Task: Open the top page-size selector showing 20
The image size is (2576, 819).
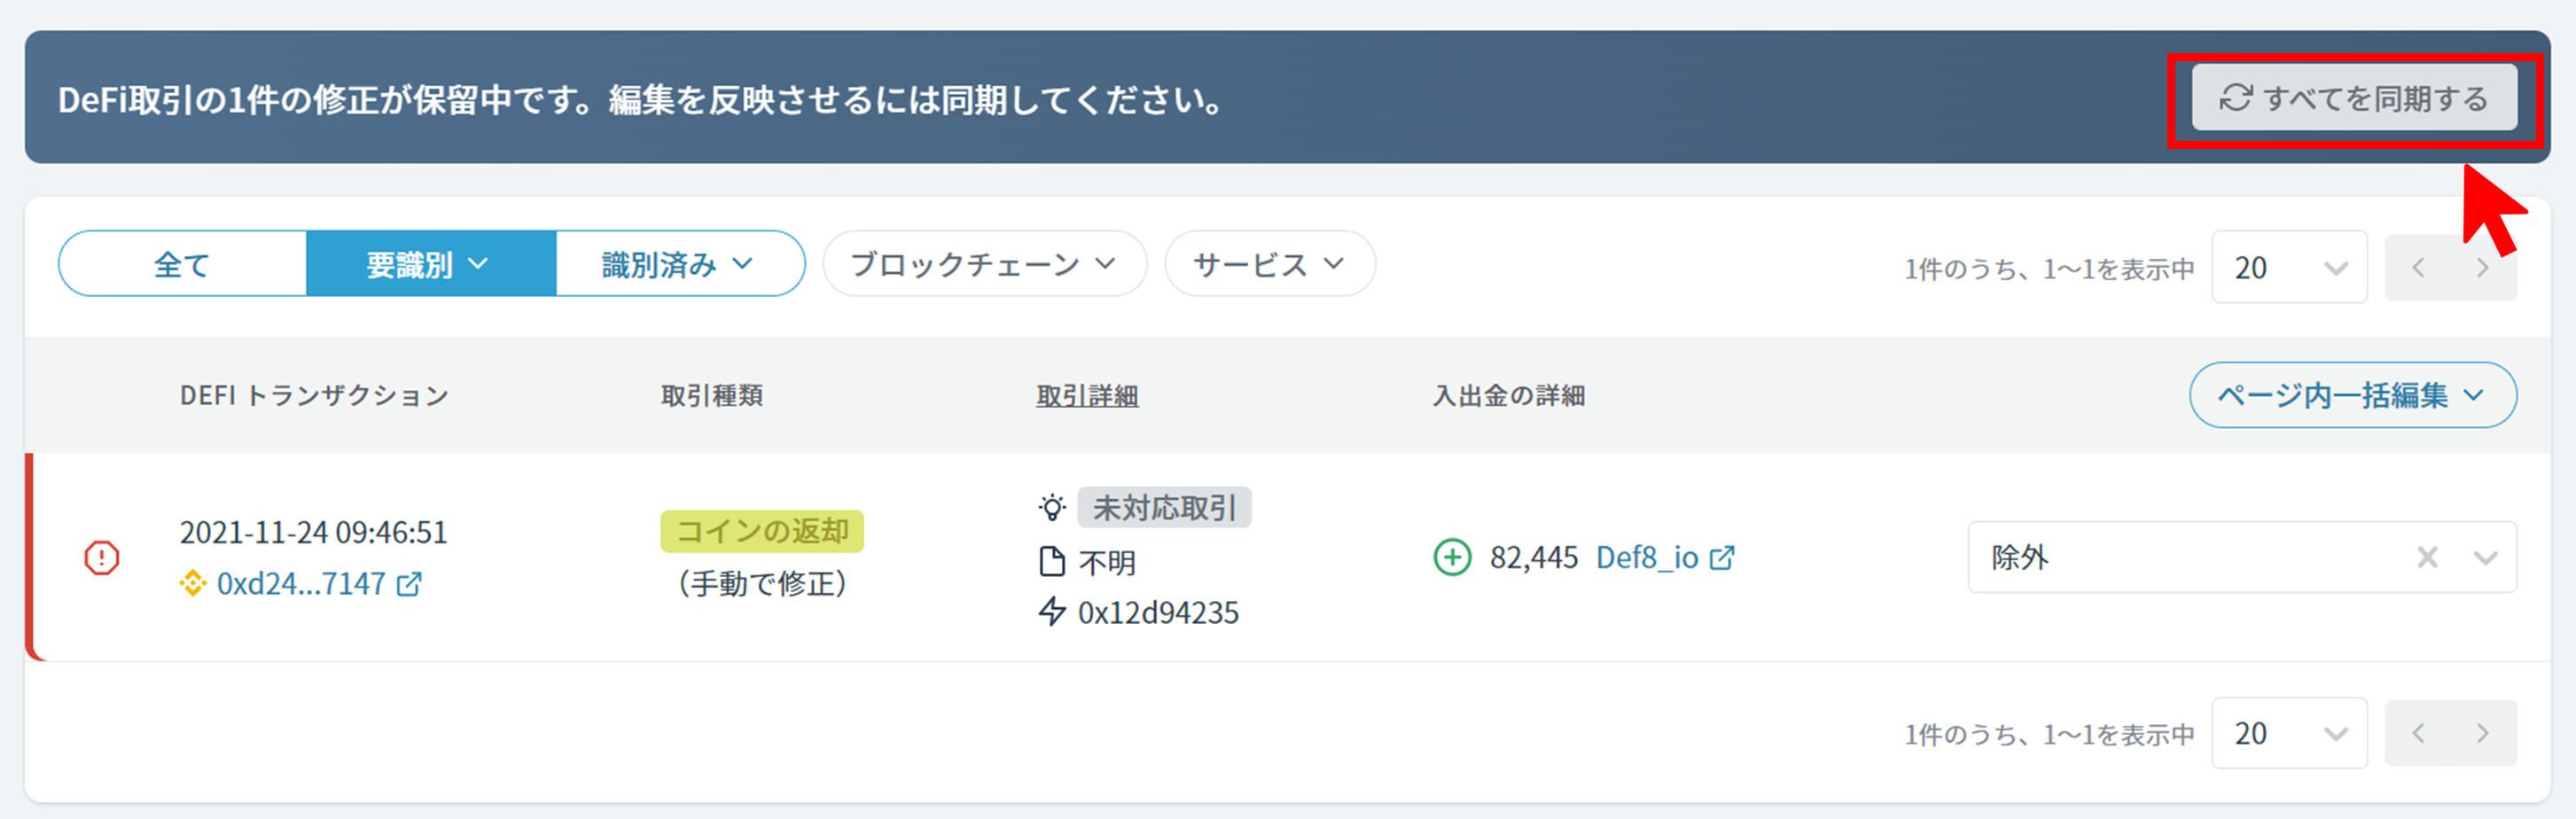Action: pyautogui.click(x=2288, y=268)
